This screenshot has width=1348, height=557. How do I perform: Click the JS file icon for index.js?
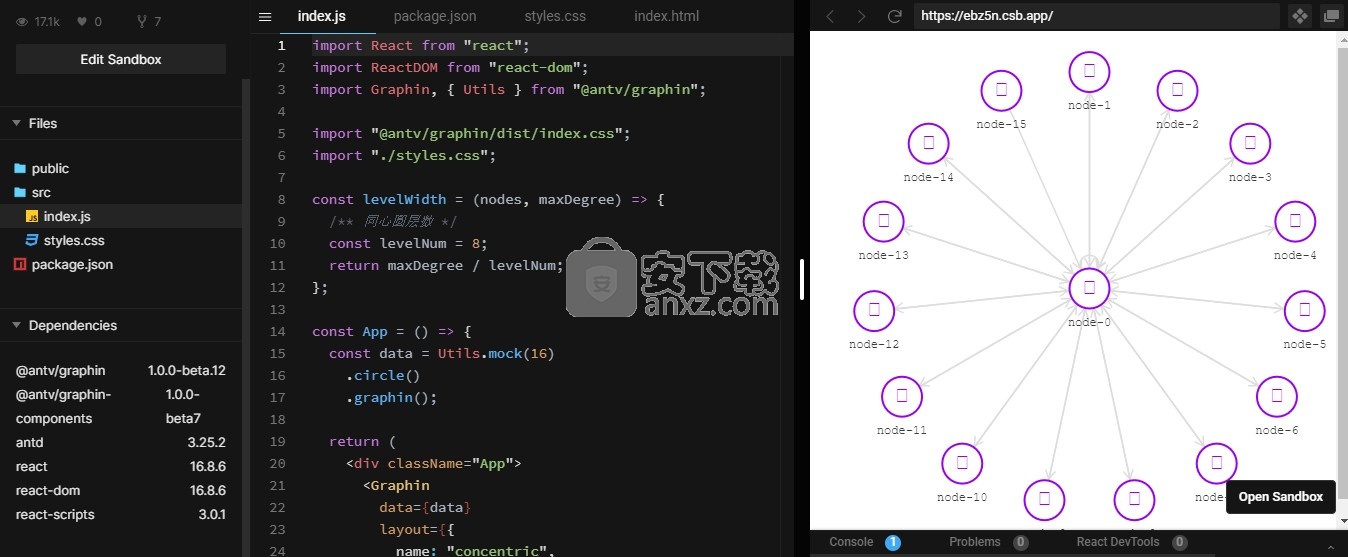click(x=31, y=216)
